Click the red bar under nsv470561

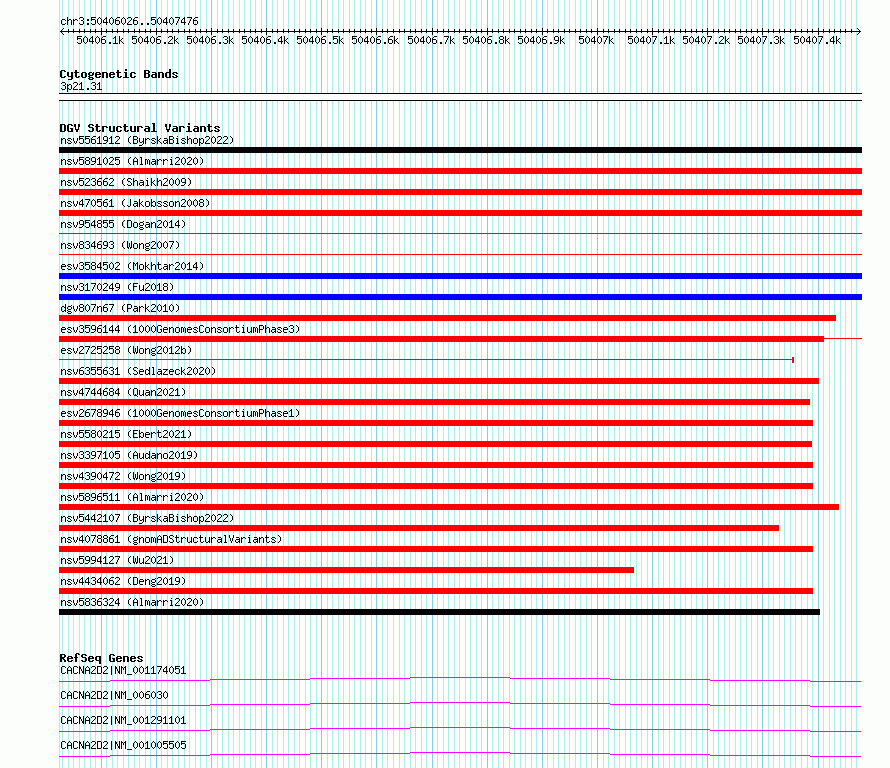(x=460, y=213)
